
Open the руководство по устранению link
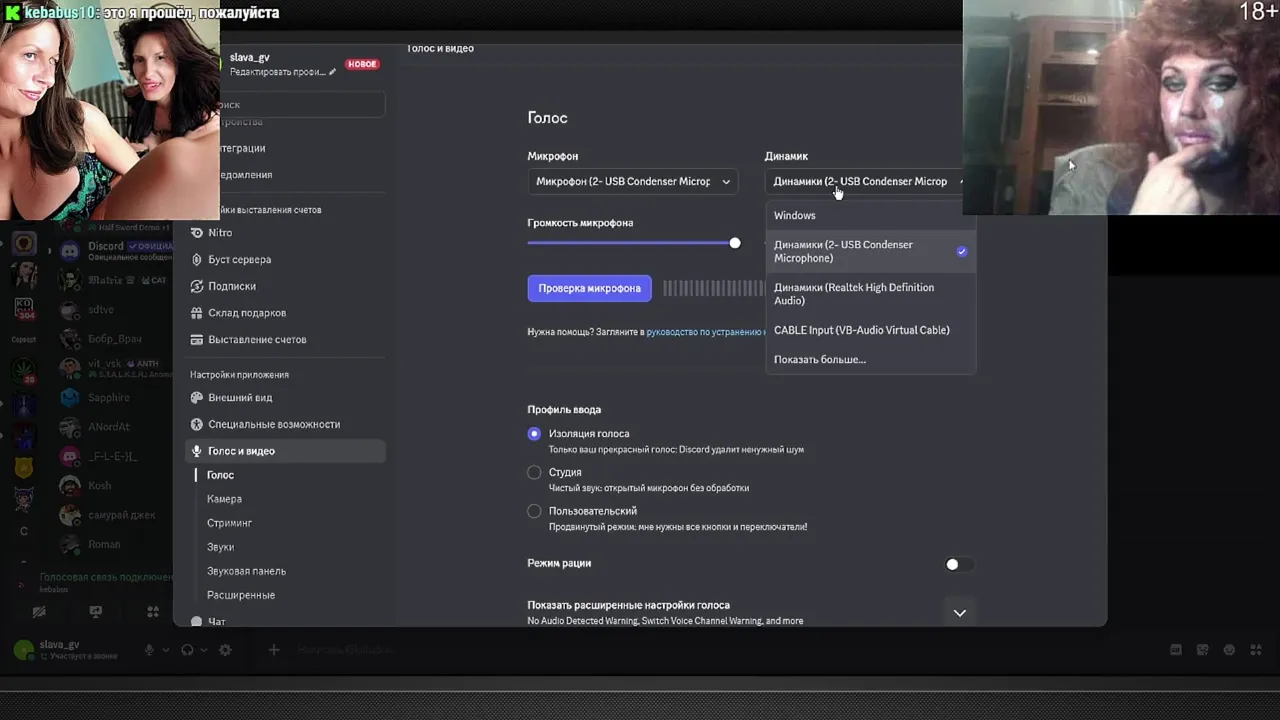pyautogui.click(x=706, y=332)
